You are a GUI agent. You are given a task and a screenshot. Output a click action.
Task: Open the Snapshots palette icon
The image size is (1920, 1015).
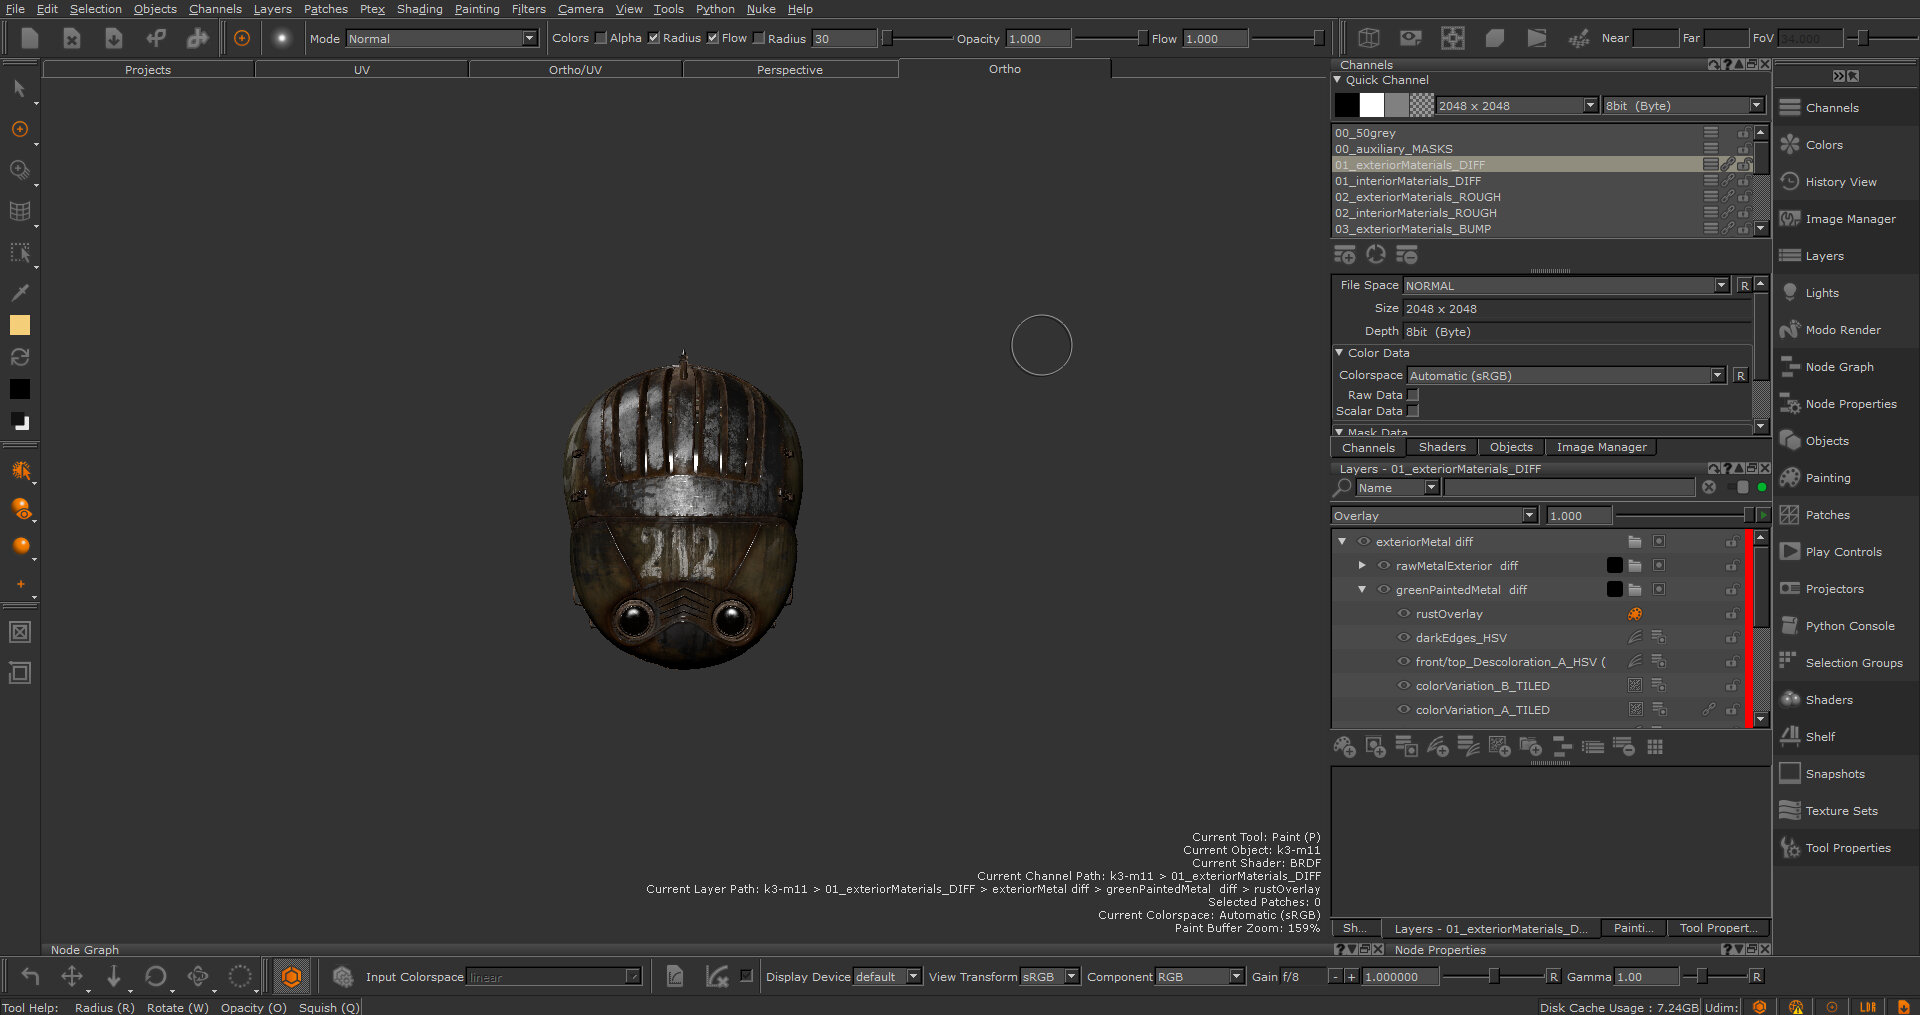pyautogui.click(x=1790, y=774)
